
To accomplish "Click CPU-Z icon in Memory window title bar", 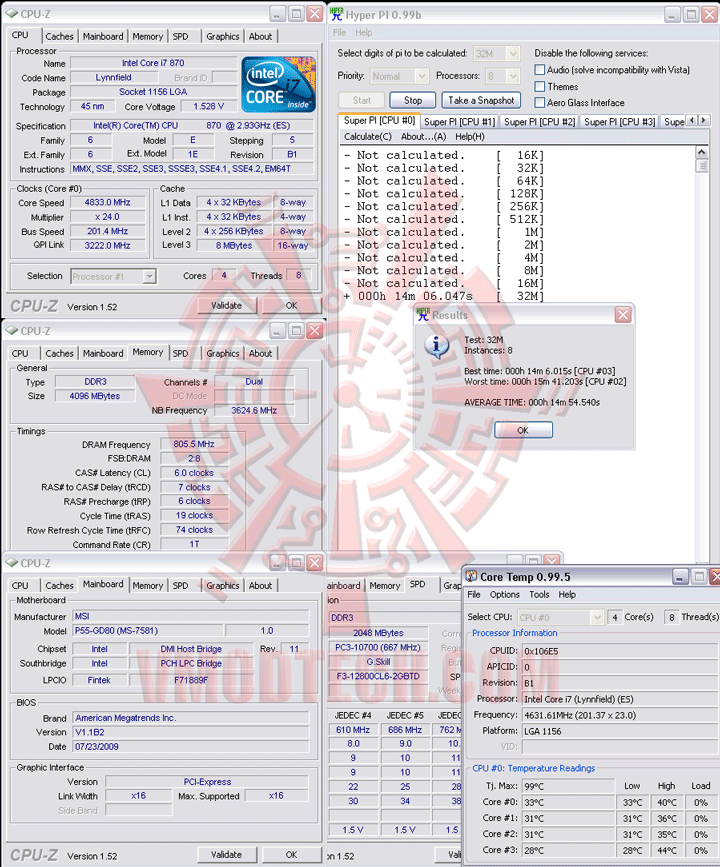I will tap(12, 331).
